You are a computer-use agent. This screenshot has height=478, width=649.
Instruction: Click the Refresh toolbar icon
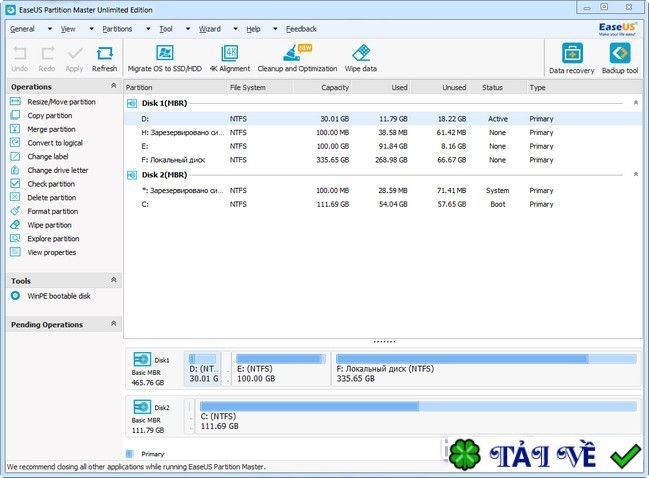pyautogui.click(x=104, y=55)
